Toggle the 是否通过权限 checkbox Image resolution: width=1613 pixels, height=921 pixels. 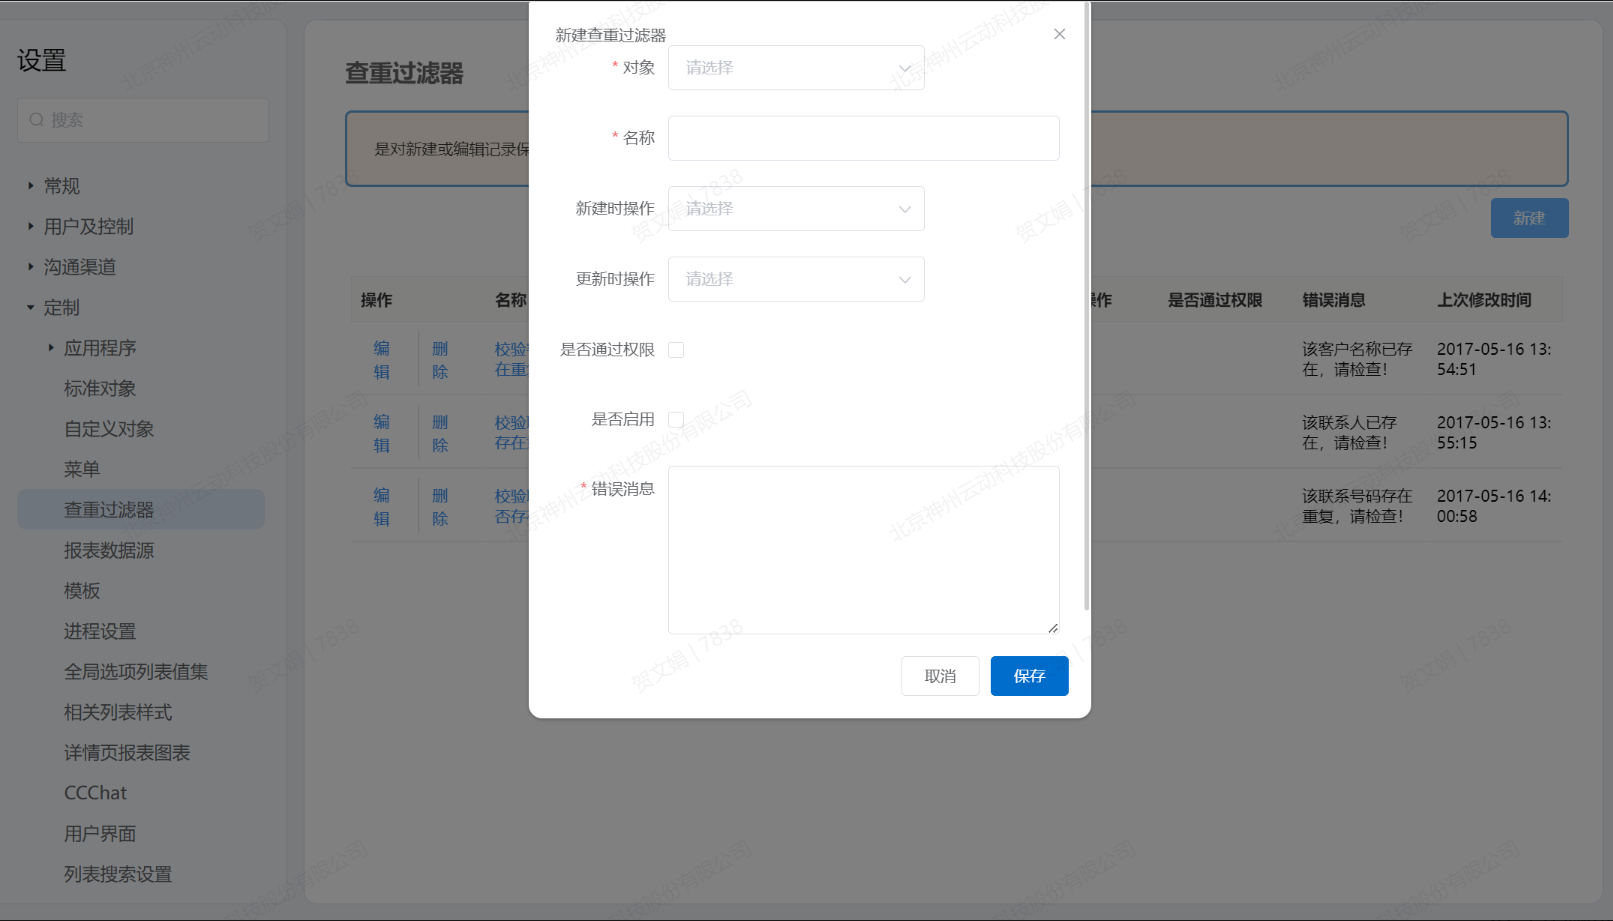(x=676, y=350)
